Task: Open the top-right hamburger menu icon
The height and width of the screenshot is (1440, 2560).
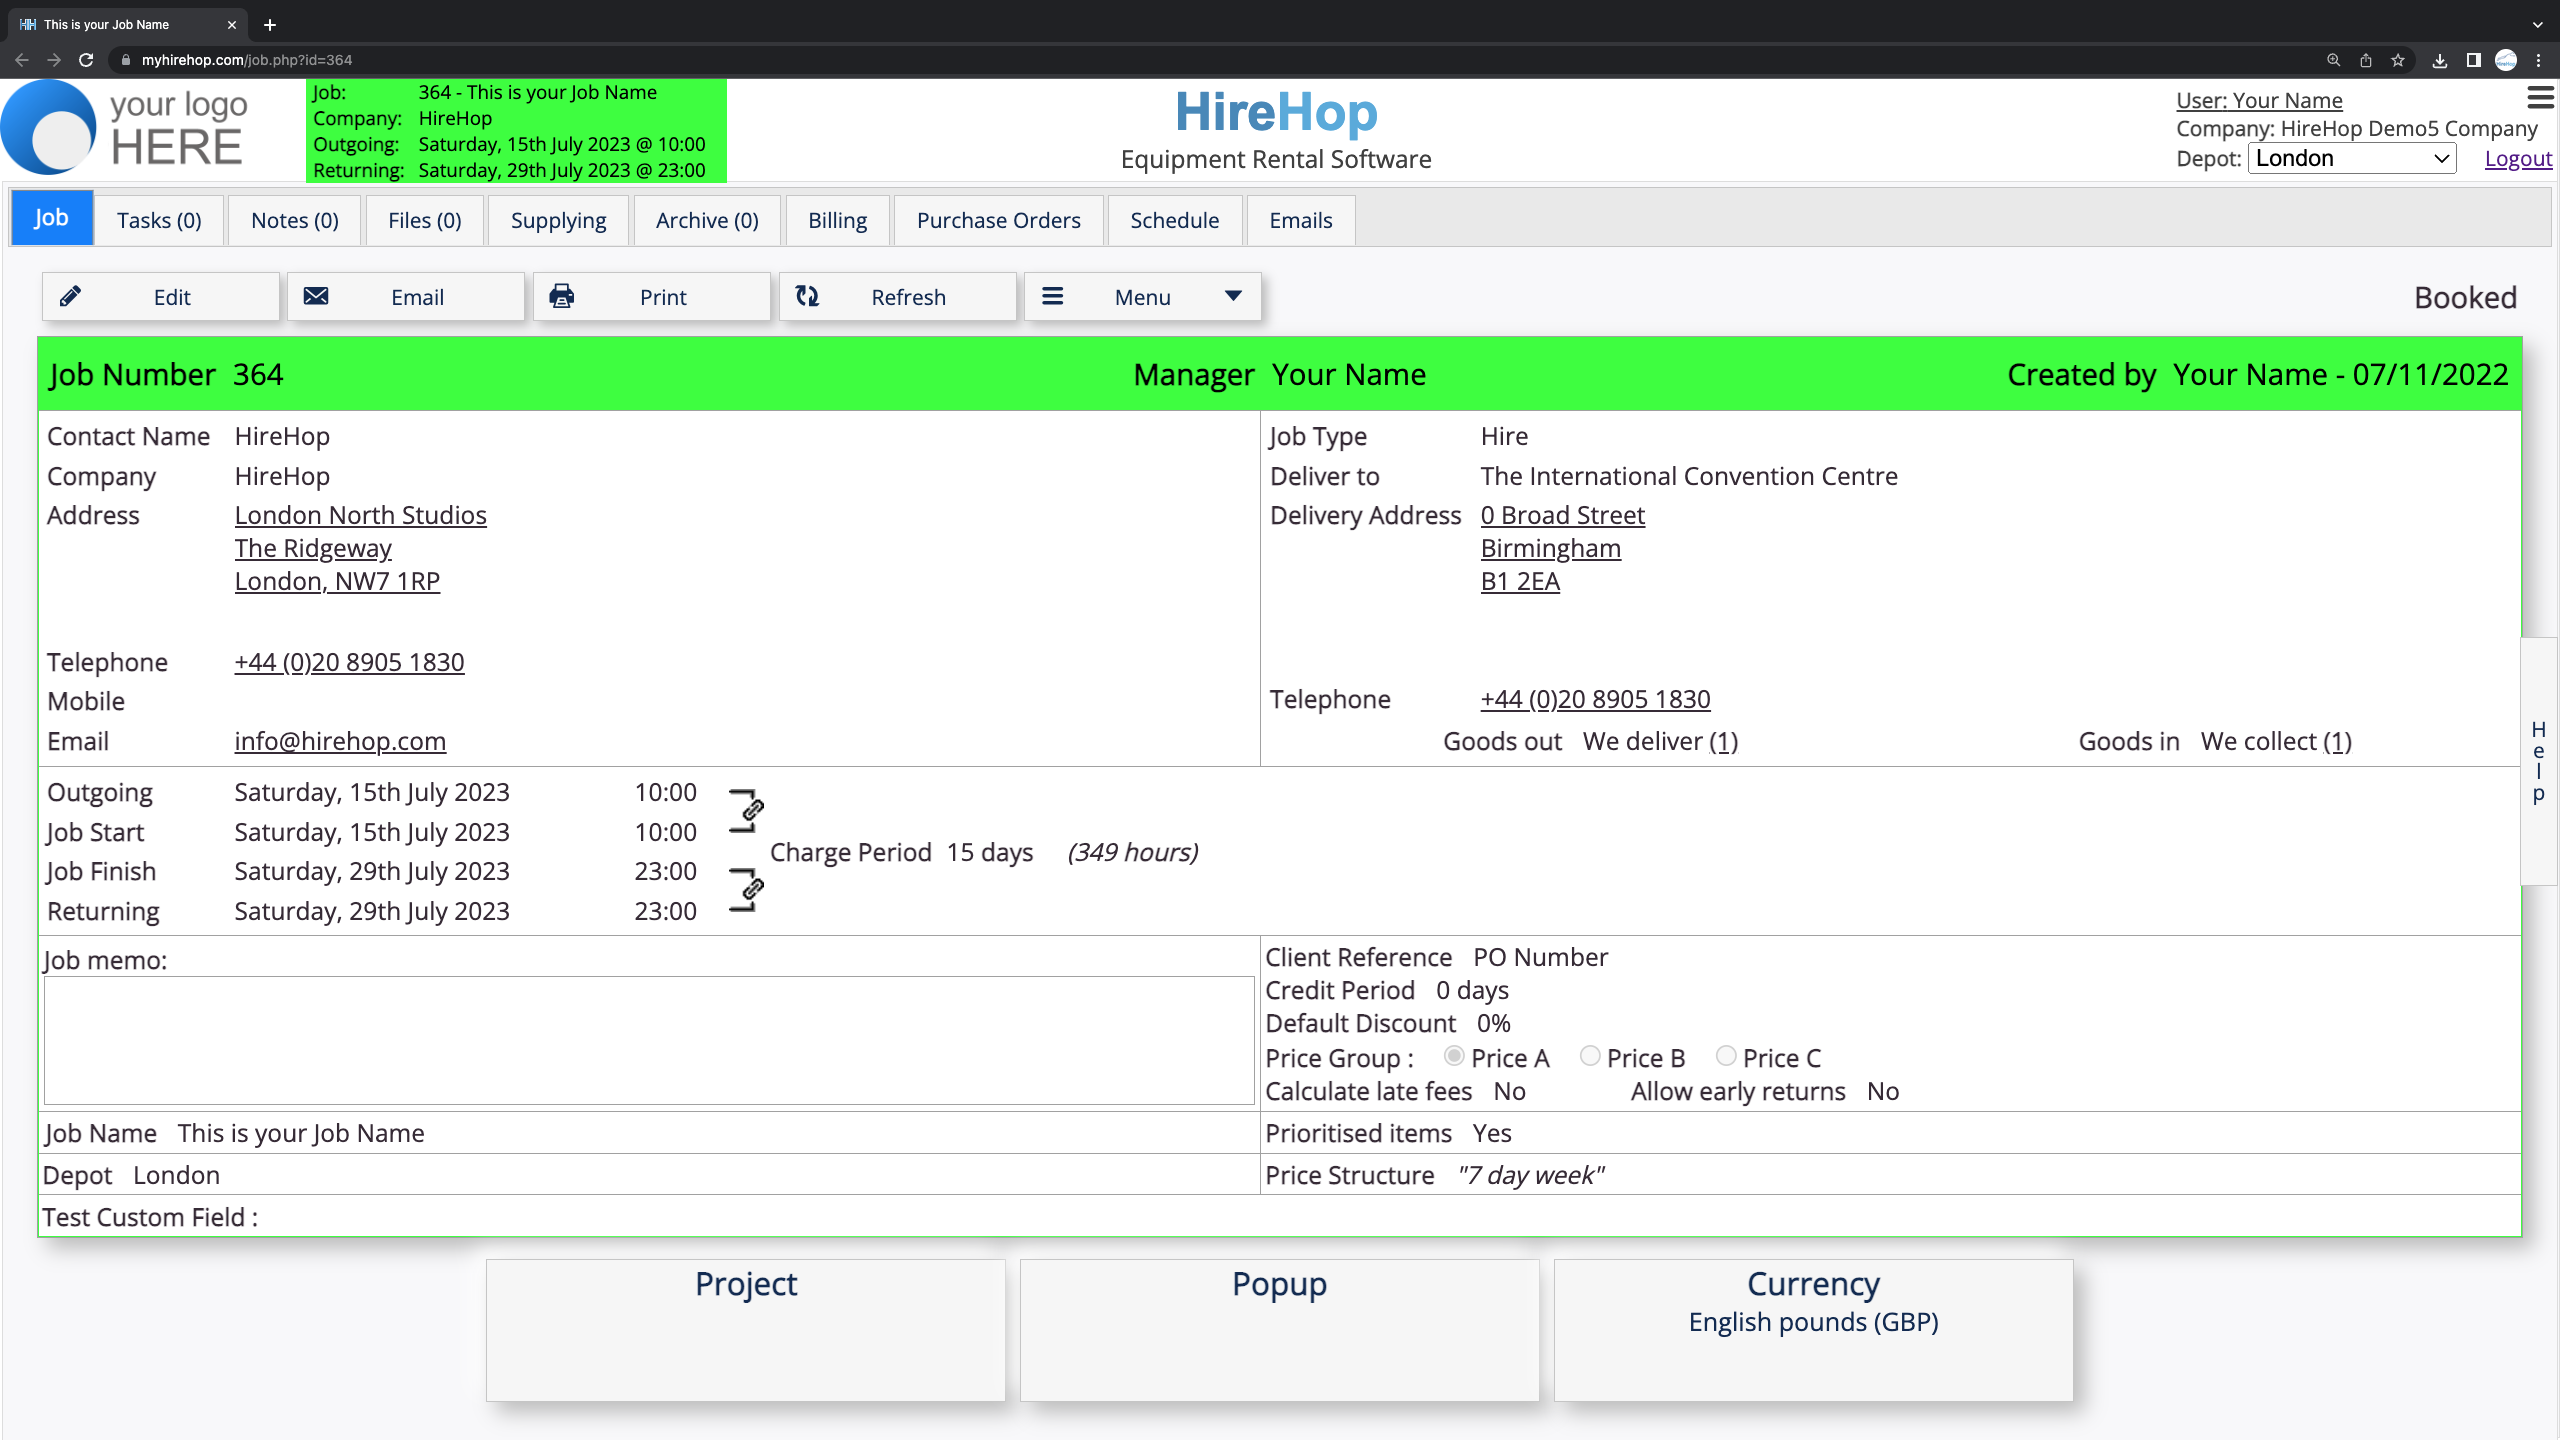Action: 2540,98
